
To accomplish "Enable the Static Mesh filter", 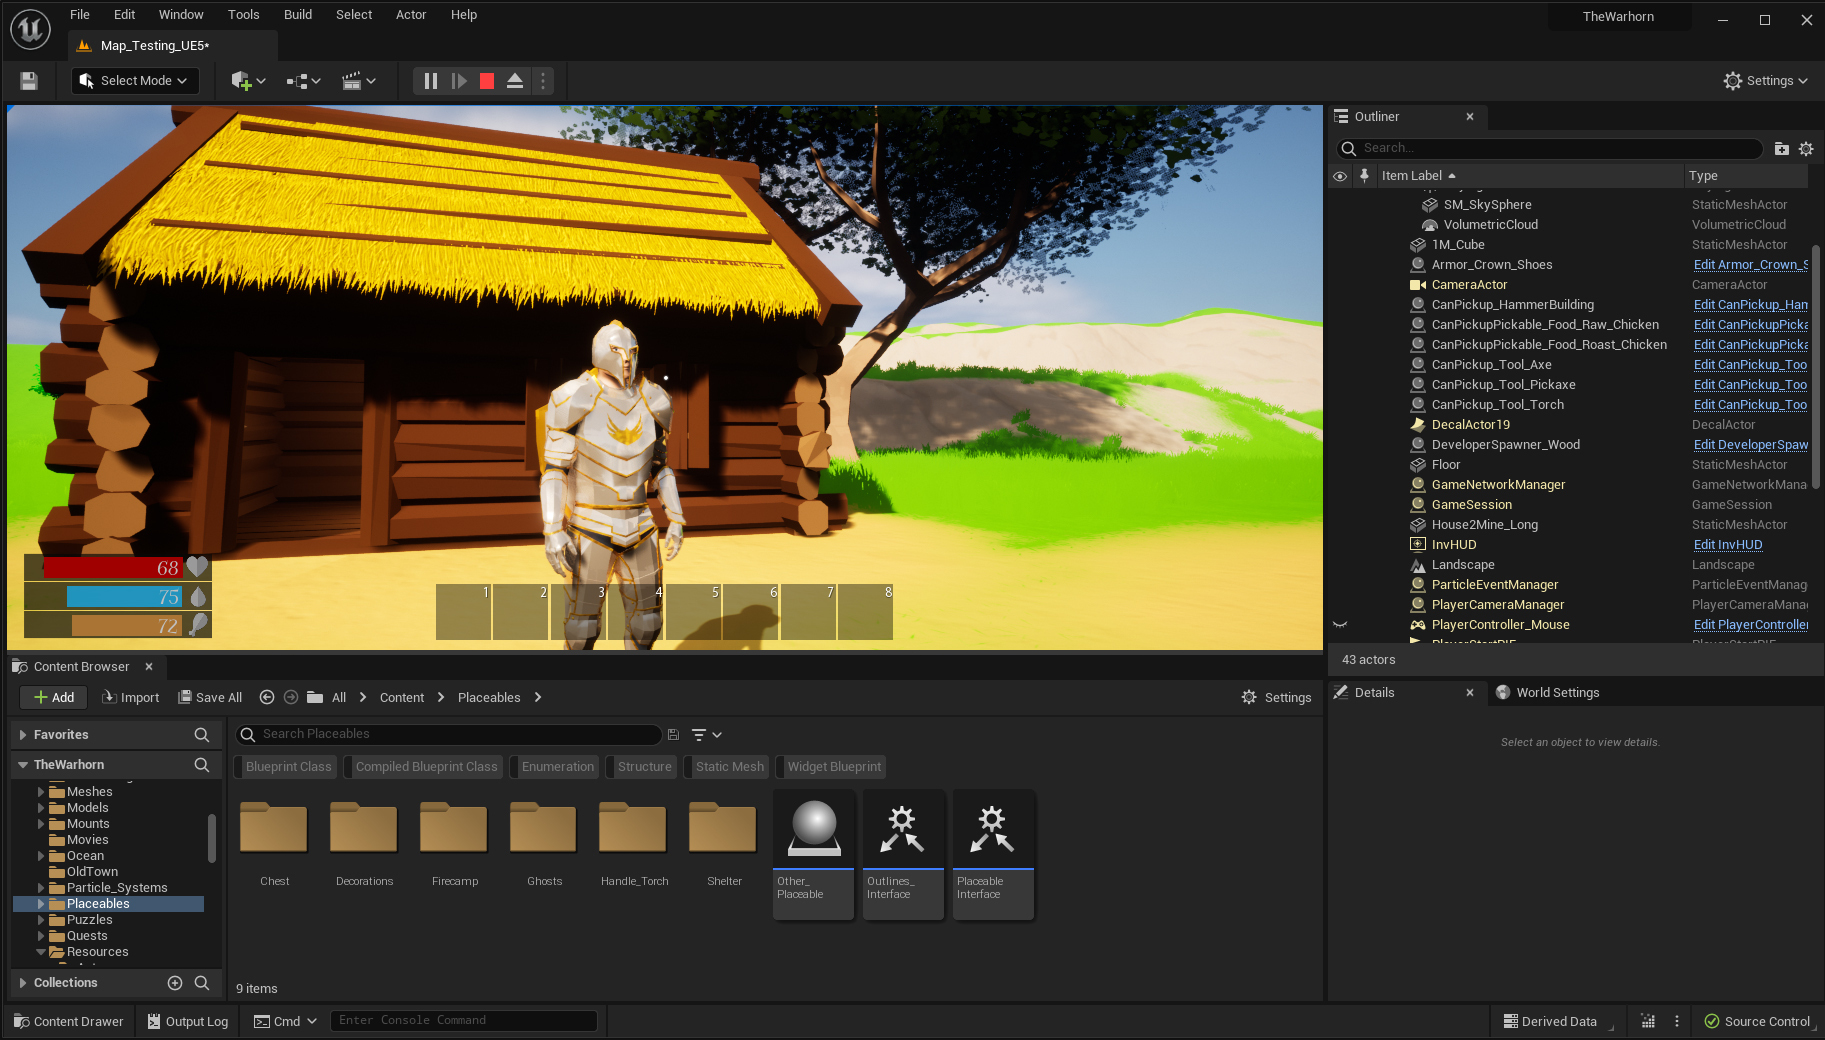I will [729, 767].
